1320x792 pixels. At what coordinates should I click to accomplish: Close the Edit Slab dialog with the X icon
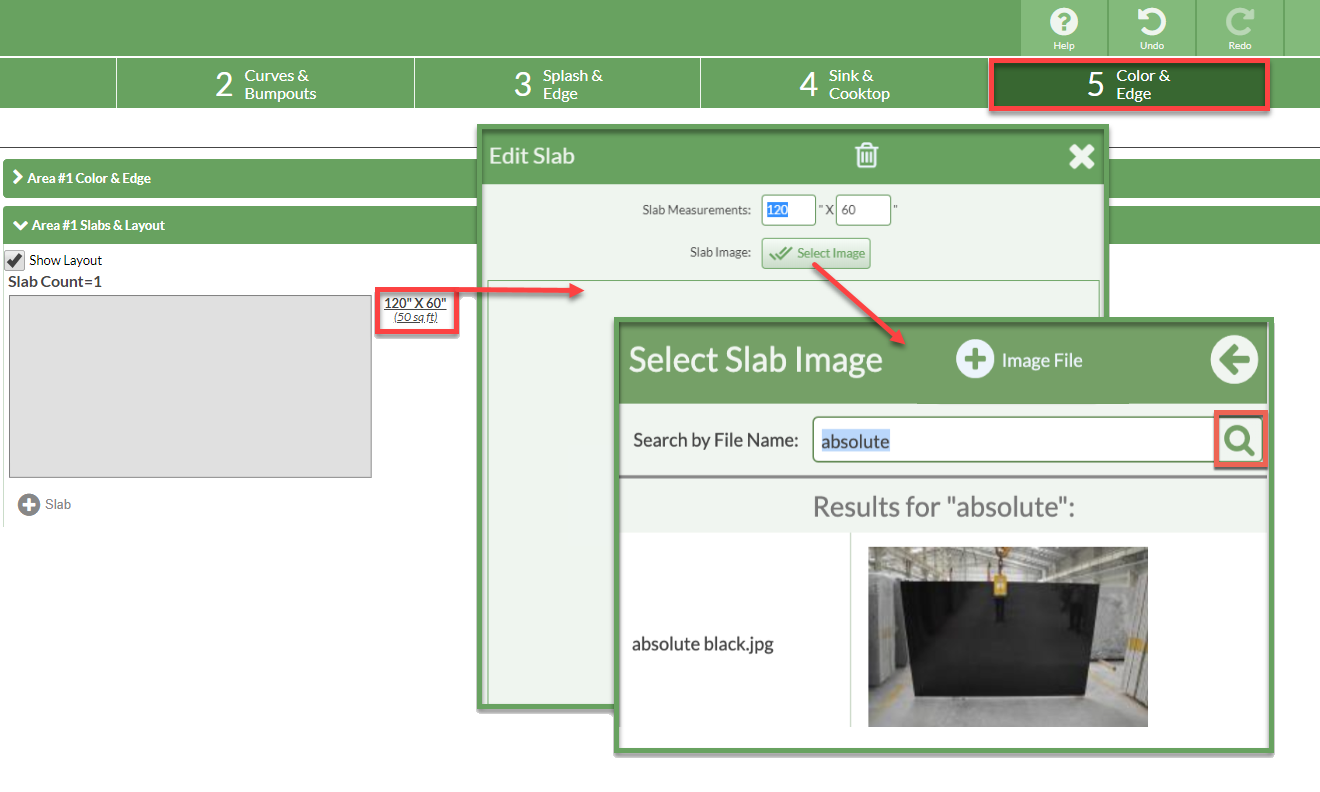tap(1081, 155)
